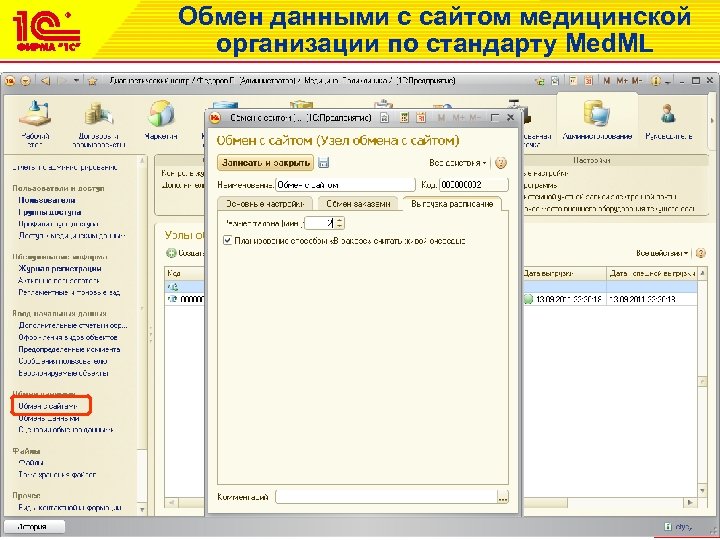
Task: Click the 1C logo icon in dialog title bar
Action: click(x=215, y=118)
